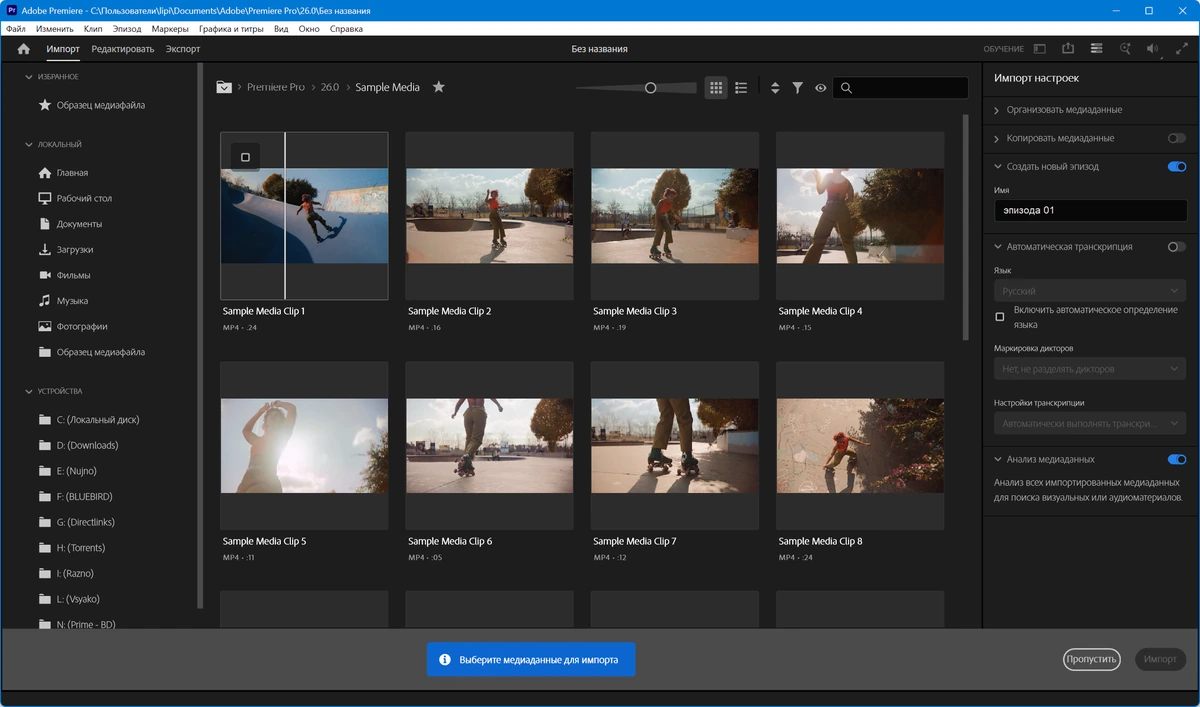The image size is (1200, 707).
Task: Open Маркировка дикторов dropdown
Action: tap(1090, 370)
